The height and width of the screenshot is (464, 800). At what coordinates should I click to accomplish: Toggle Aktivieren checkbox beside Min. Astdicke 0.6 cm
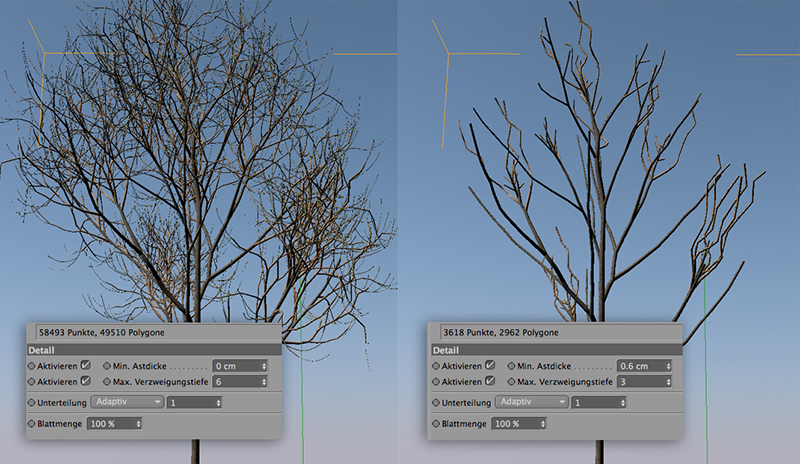[x=490, y=365]
